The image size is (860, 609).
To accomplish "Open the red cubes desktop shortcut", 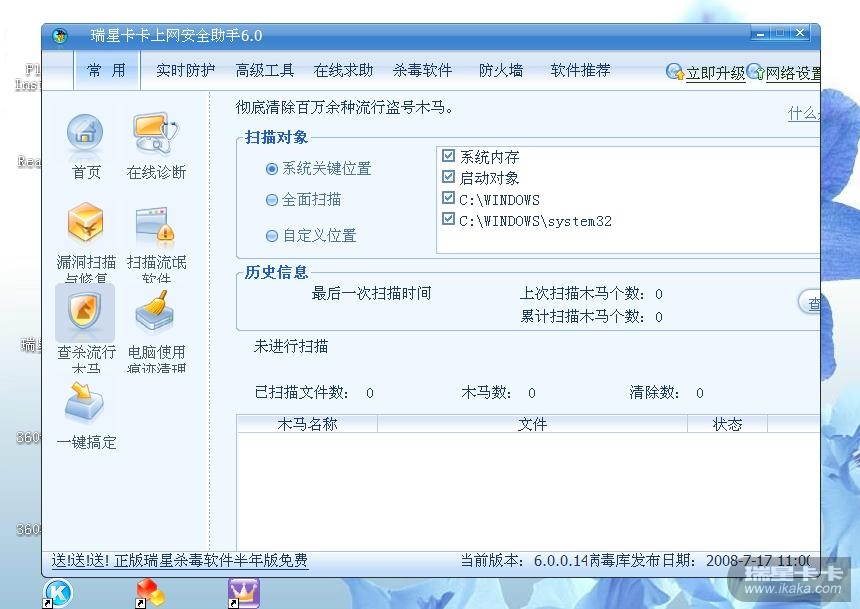I will pyautogui.click(x=150, y=594).
